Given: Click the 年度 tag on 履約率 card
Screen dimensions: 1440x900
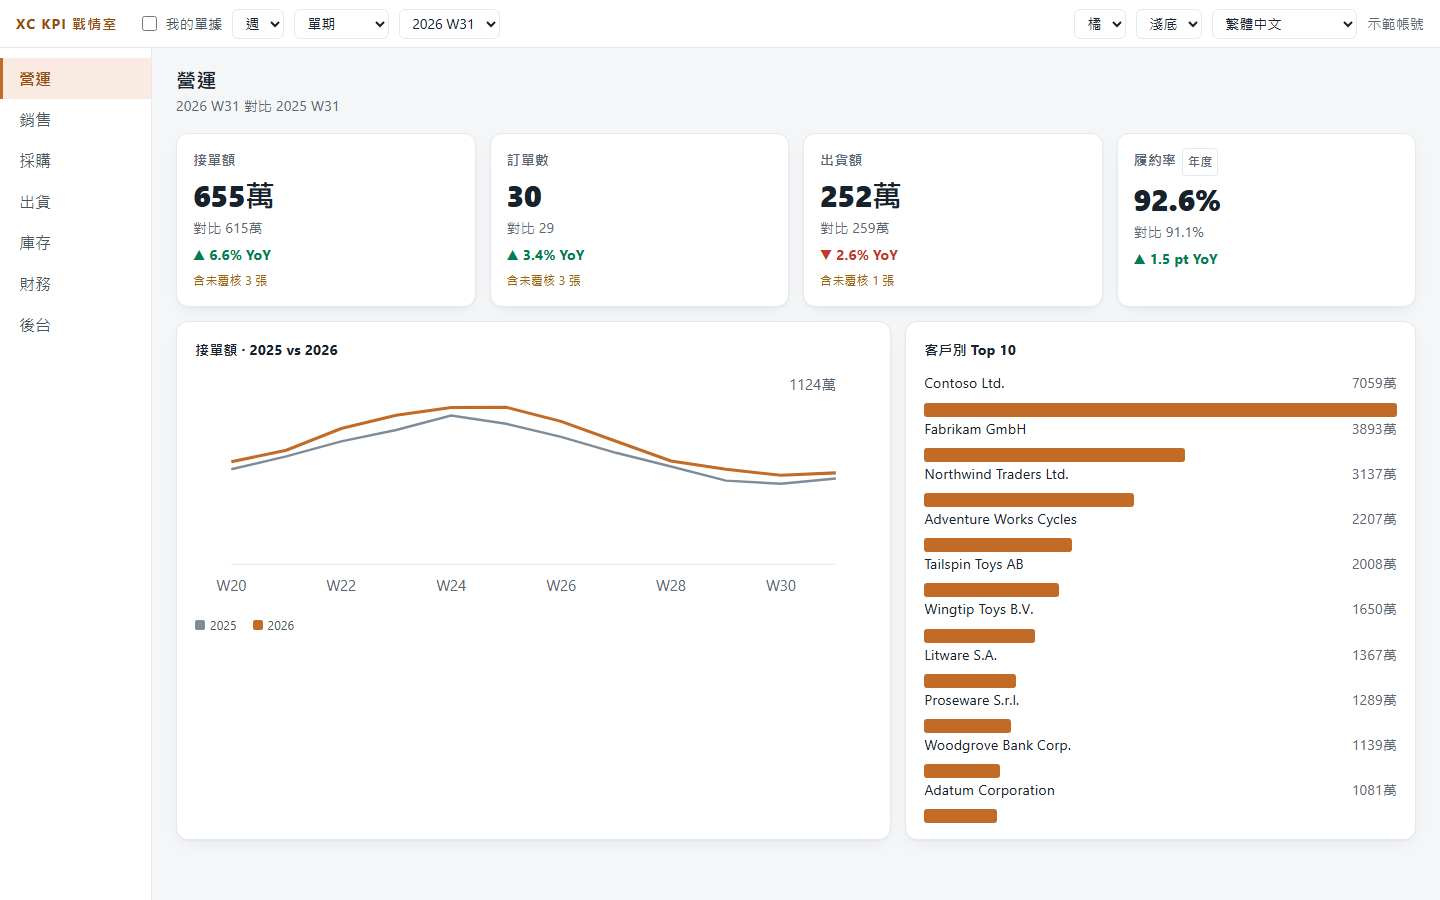Looking at the screenshot, I should (1200, 162).
